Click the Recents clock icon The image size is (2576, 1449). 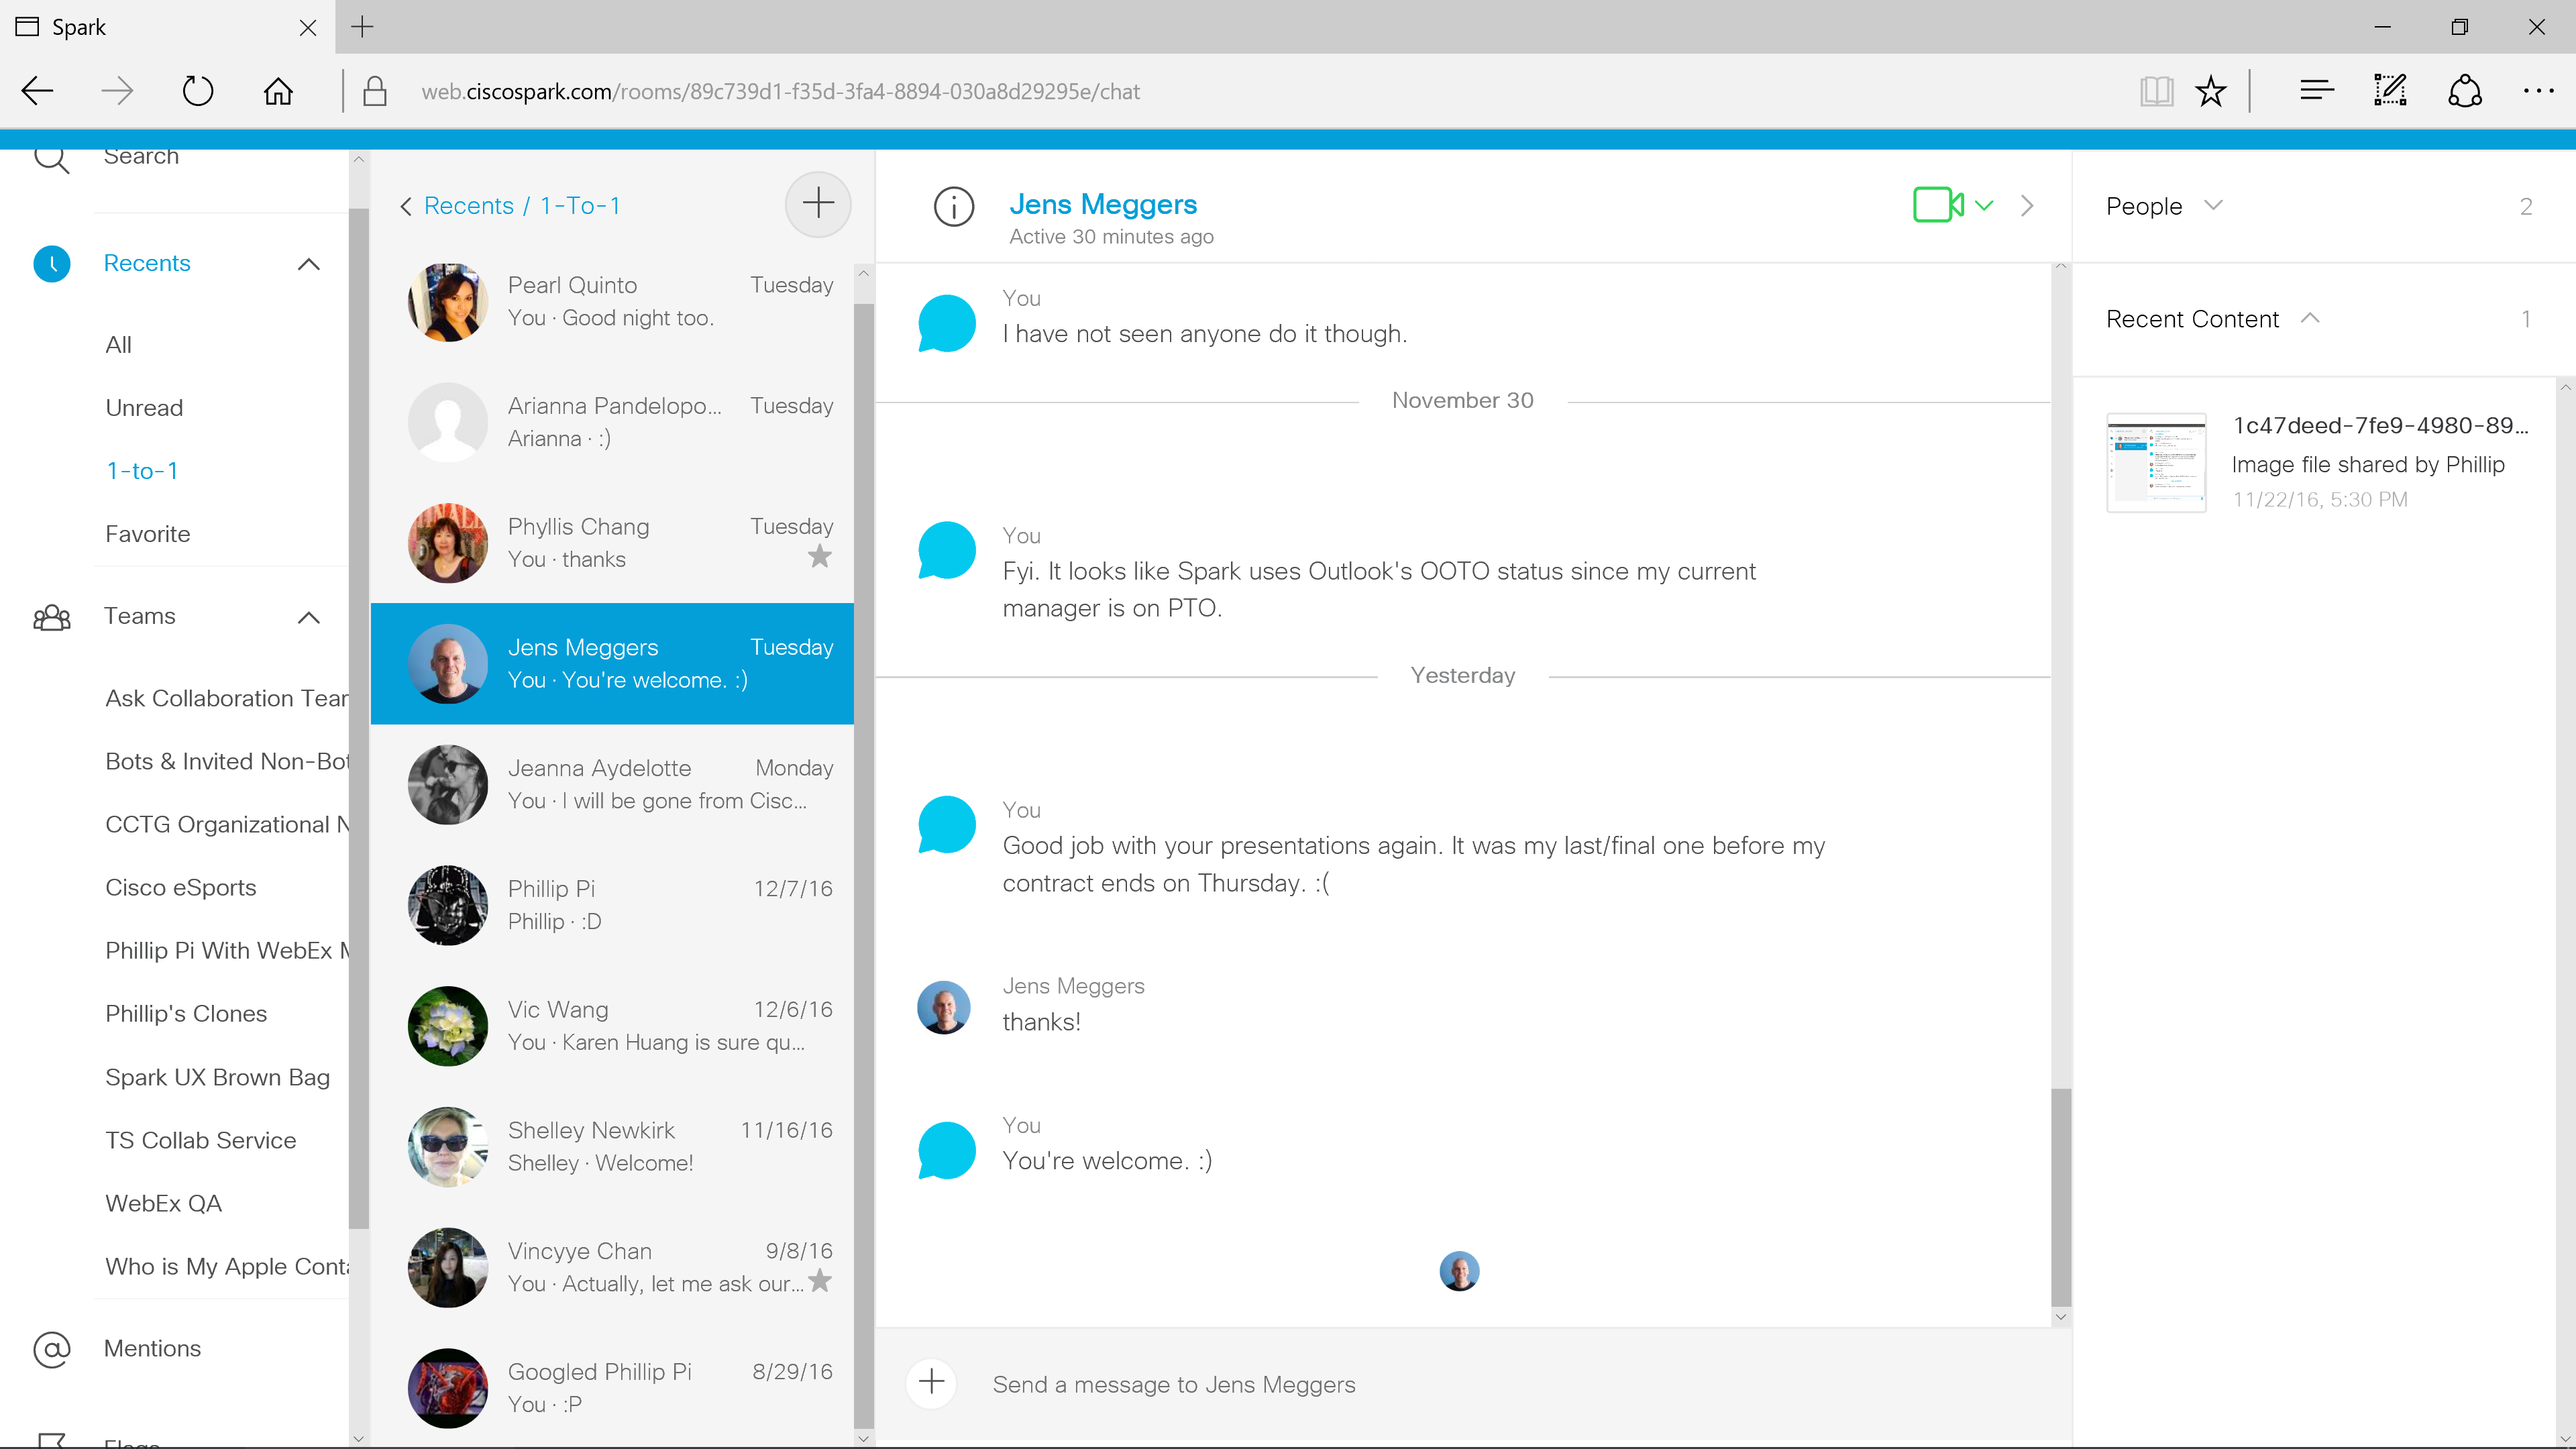52,263
